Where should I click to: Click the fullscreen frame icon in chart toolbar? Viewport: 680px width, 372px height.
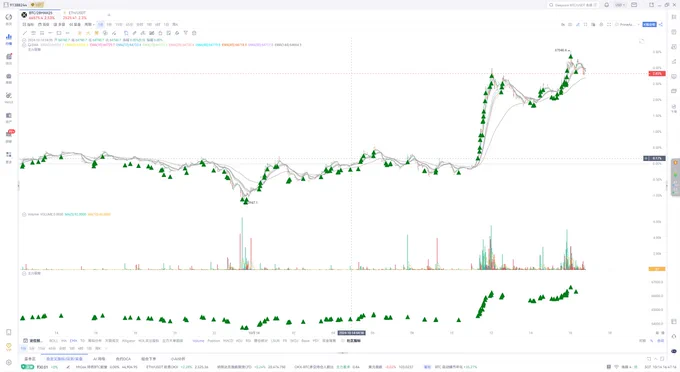click(609, 25)
